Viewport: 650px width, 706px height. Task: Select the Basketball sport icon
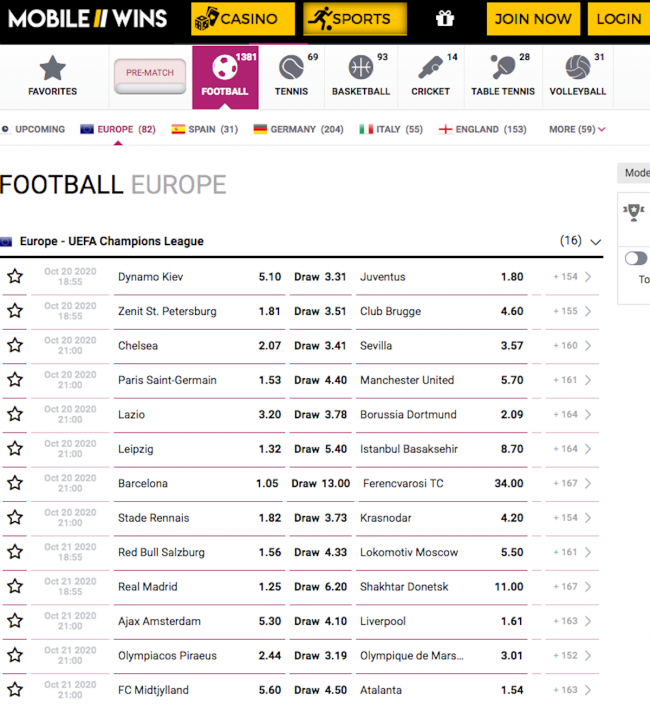pos(361,75)
